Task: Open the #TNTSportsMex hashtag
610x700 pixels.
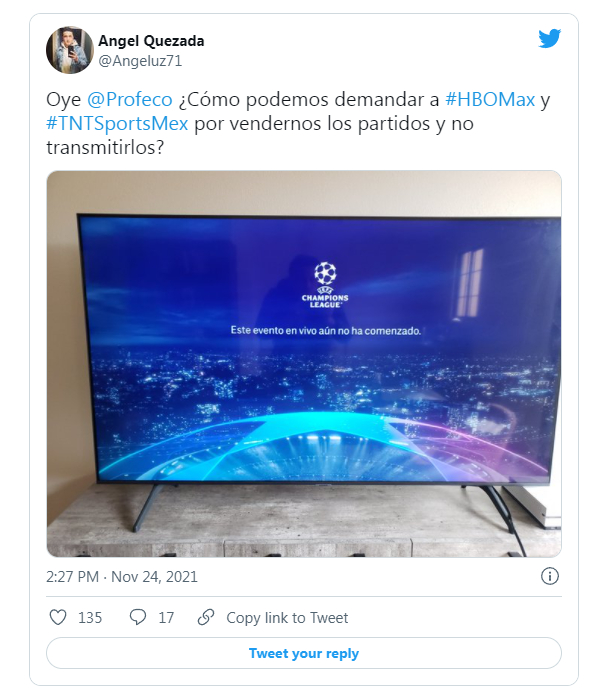Action: coord(117,124)
